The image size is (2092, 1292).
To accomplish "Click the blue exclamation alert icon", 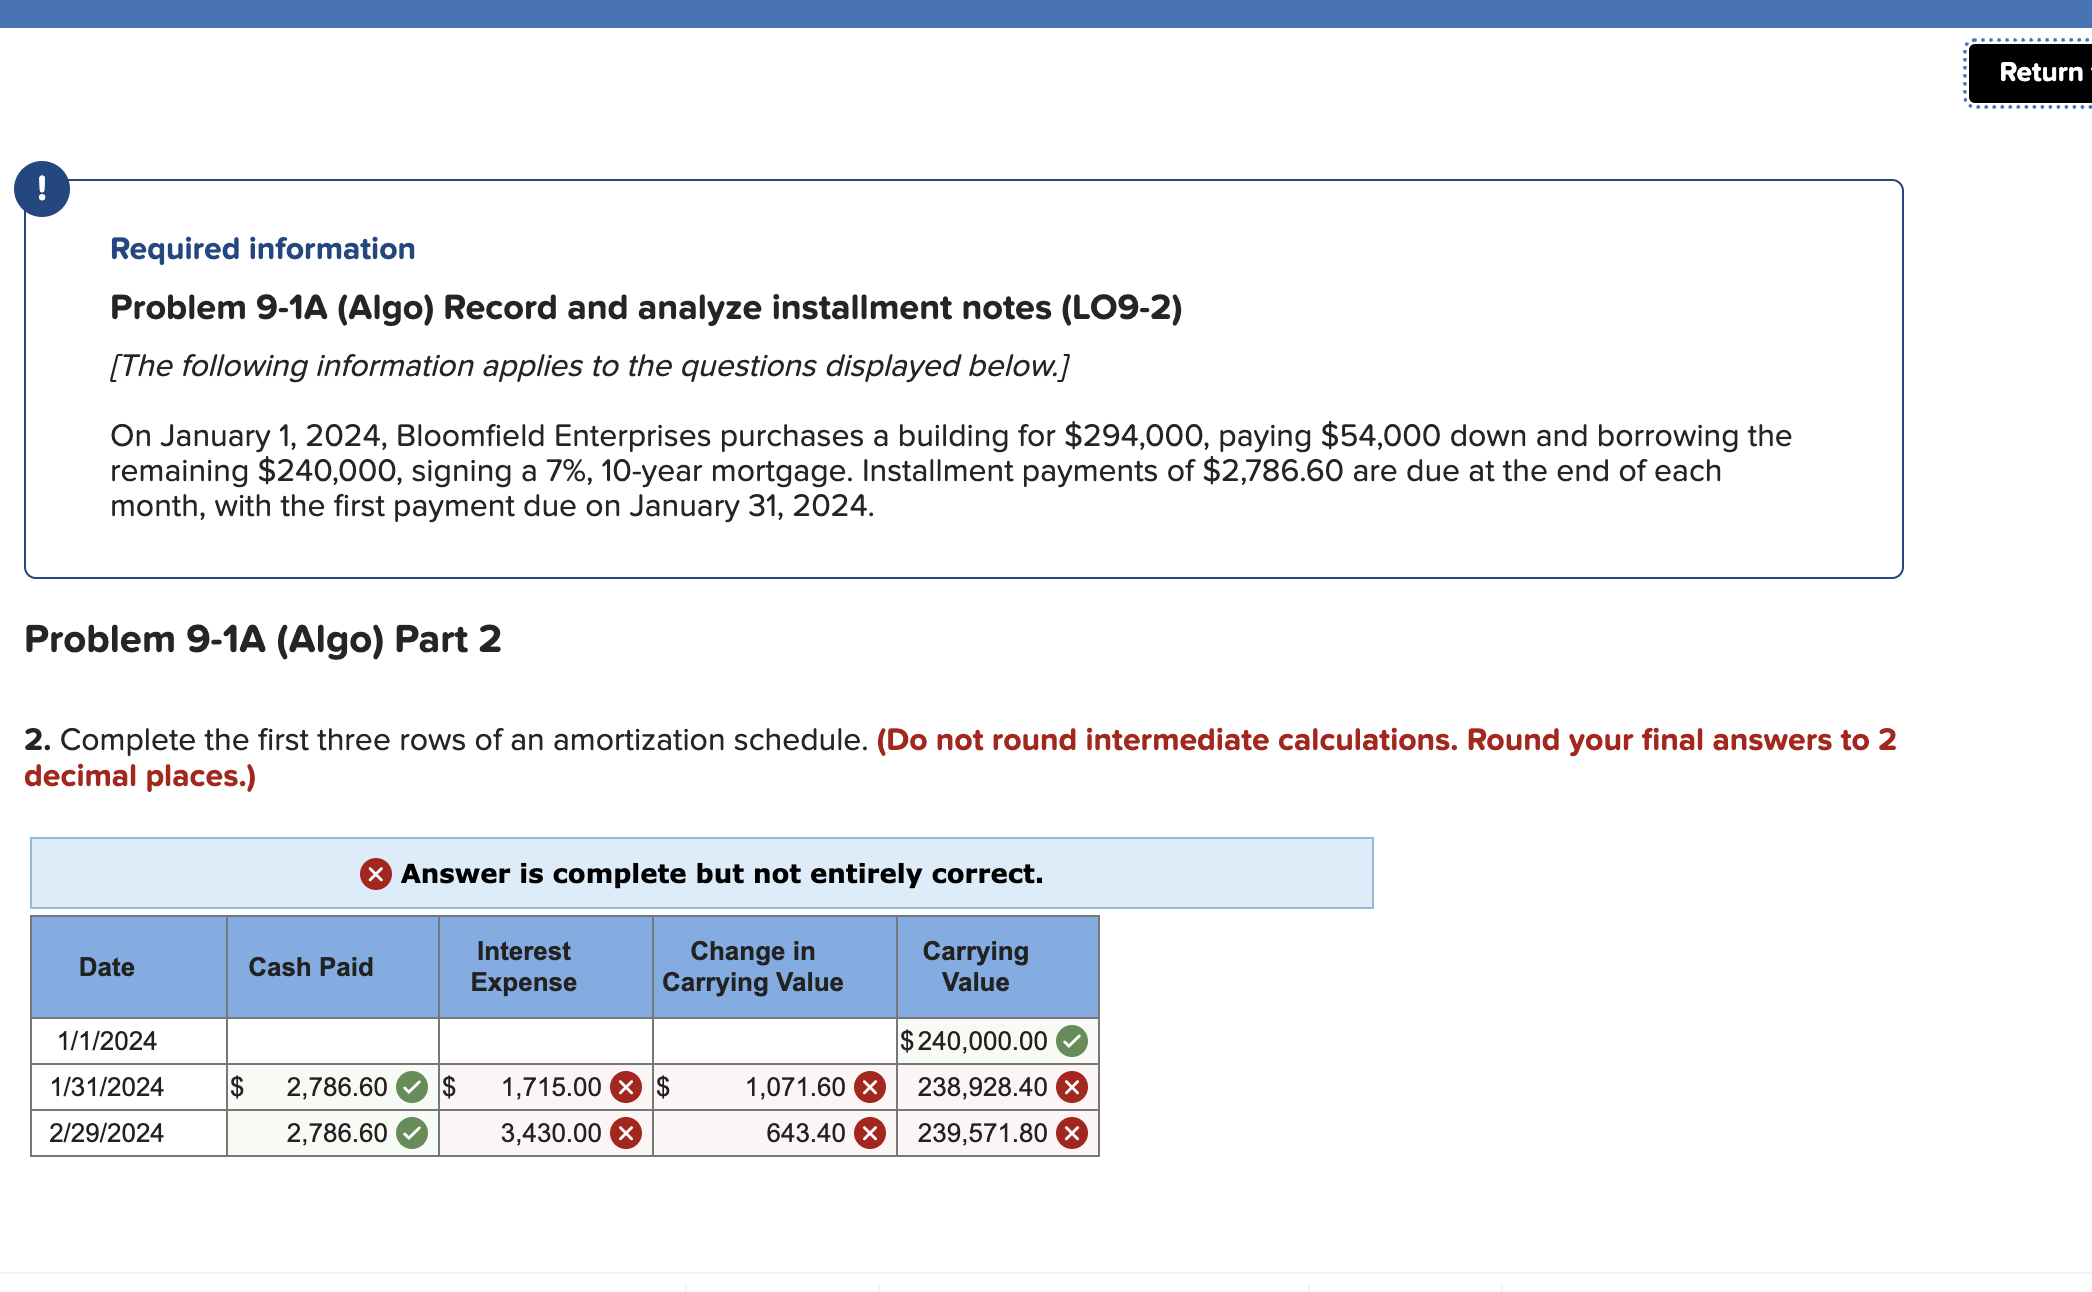I will (x=42, y=188).
